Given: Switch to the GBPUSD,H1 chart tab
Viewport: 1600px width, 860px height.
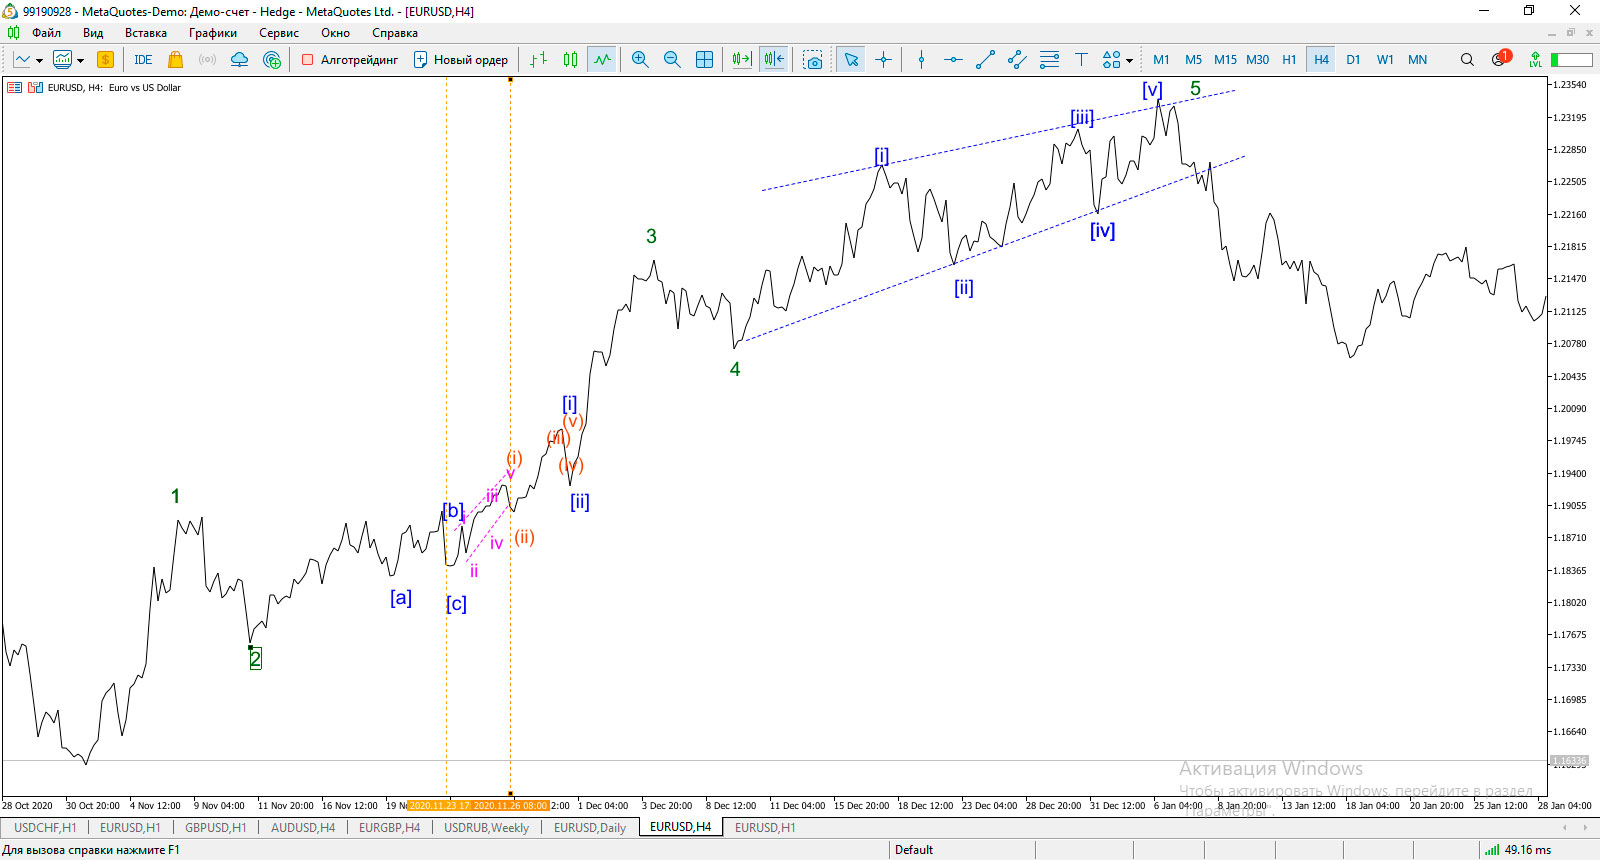Looking at the screenshot, I should [x=215, y=828].
